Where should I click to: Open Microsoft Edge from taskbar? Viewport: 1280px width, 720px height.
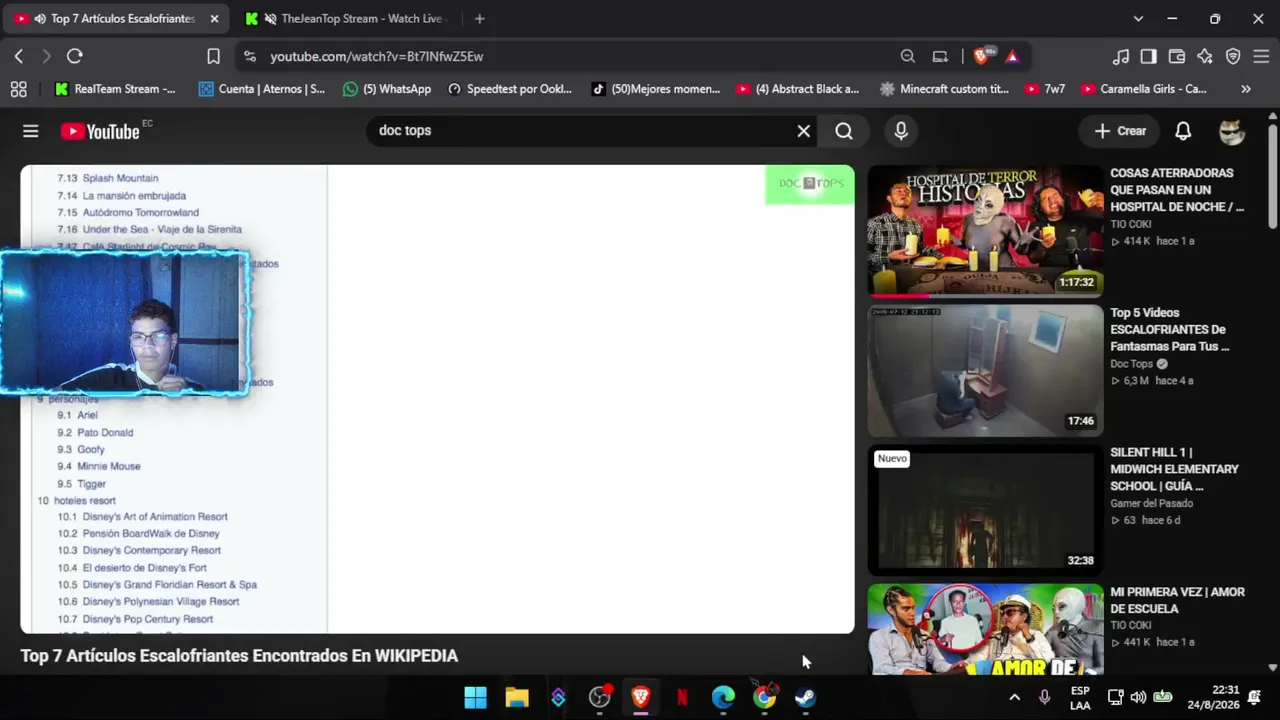tap(723, 697)
